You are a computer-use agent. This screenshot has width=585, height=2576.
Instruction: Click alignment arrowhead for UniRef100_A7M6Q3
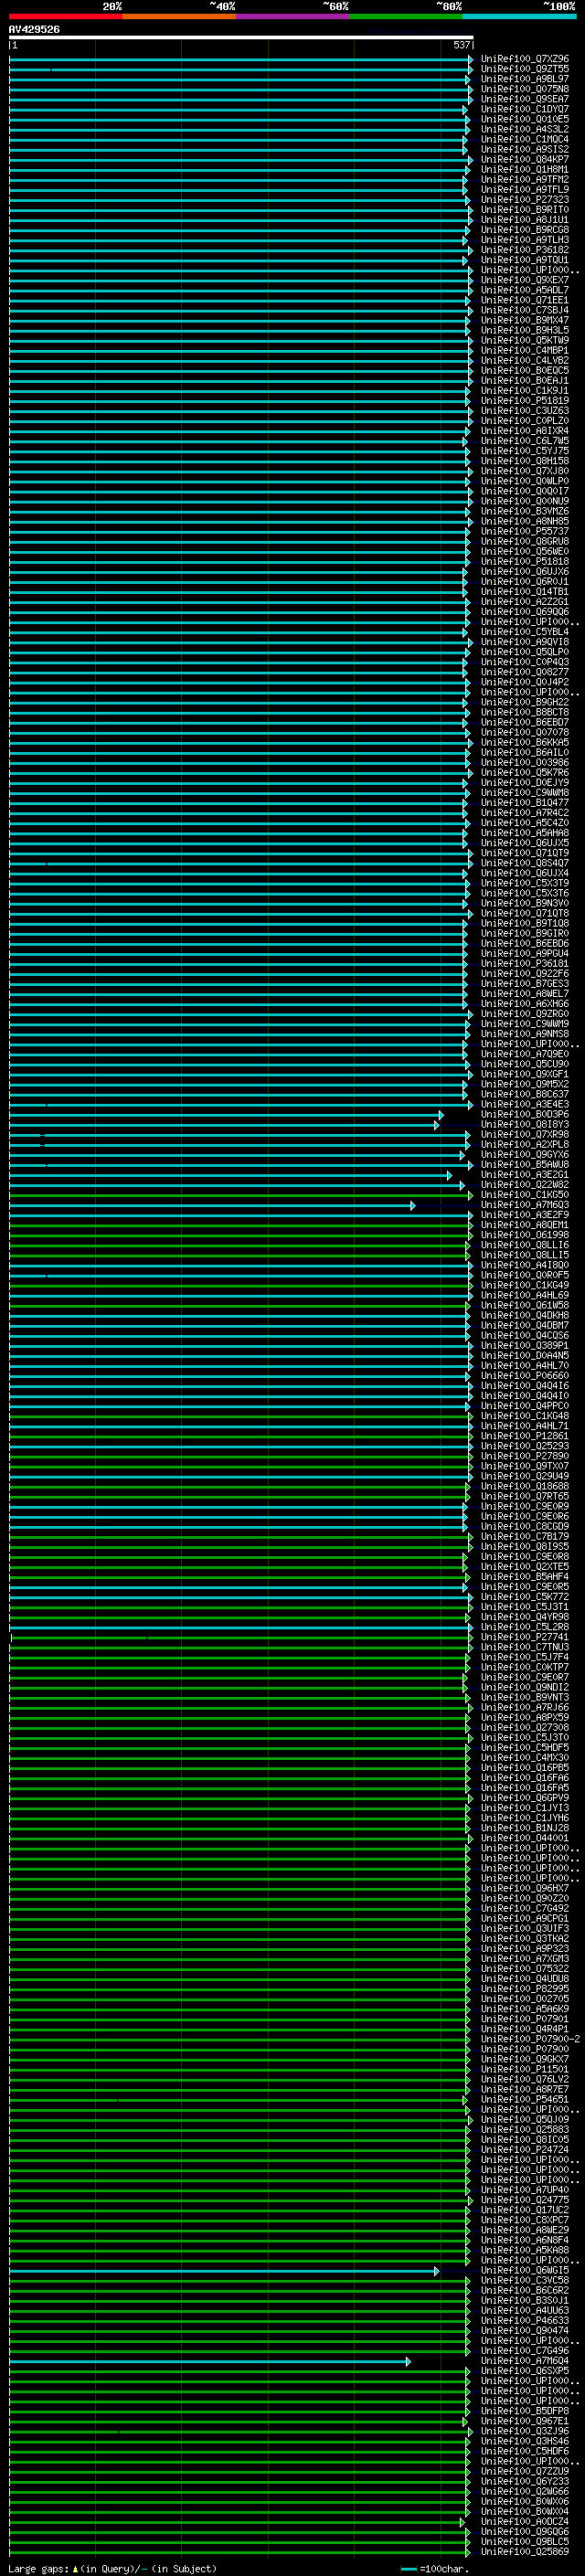point(412,1205)
